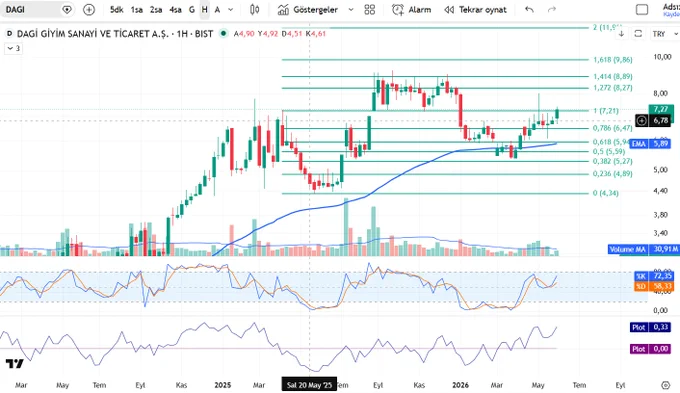
Task: Switch to the G daily timeframe
Action: click(x=192, y=10)
